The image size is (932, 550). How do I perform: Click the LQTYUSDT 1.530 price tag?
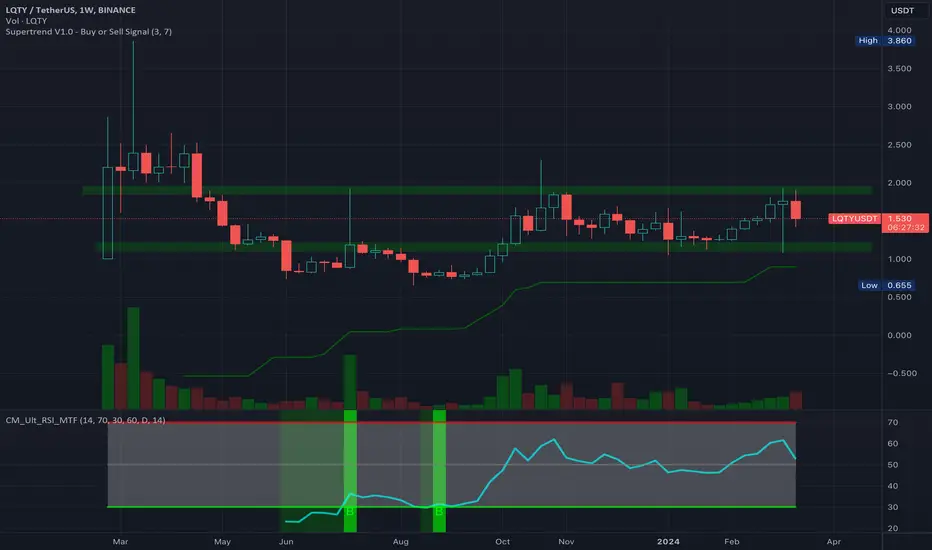[x=878, y=218]
